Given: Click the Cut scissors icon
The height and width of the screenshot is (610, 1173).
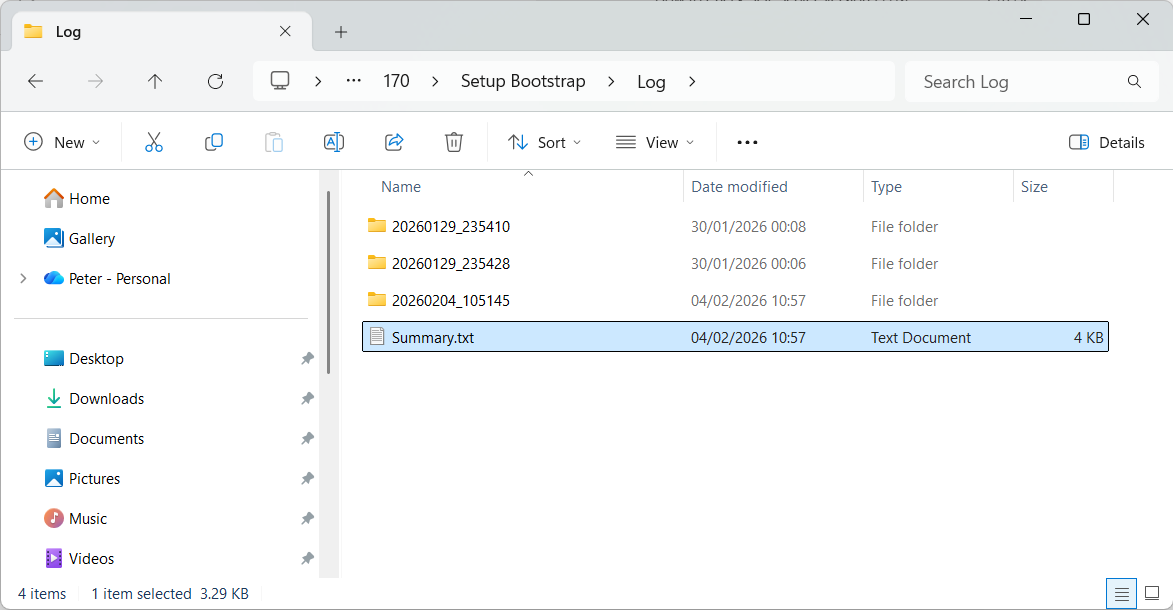Looking at the screenshot, I should pyautogui.click(x=153, y=142).
